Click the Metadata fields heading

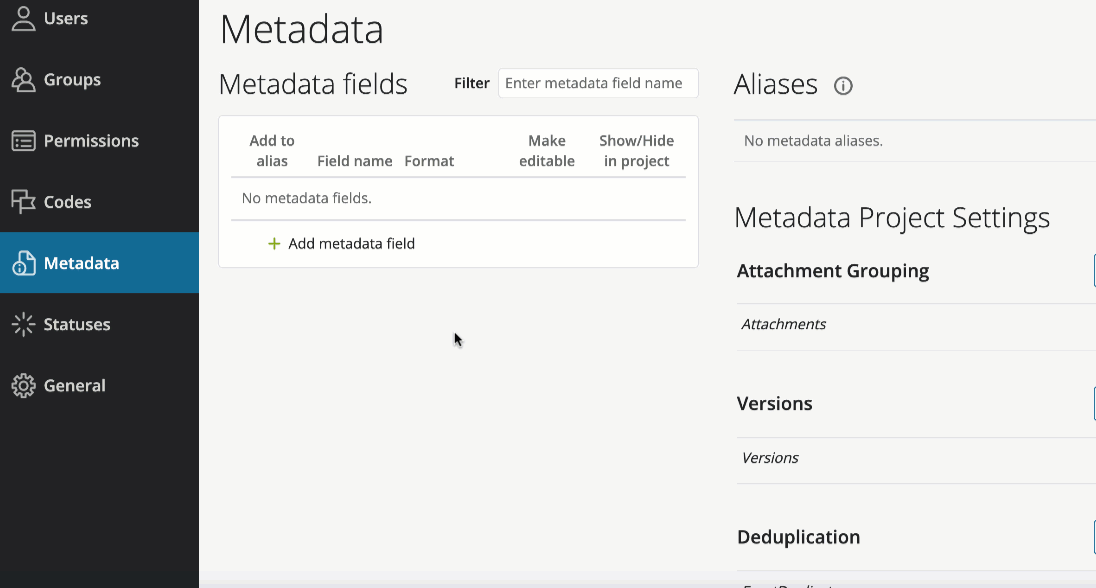[x=313, y=84]
